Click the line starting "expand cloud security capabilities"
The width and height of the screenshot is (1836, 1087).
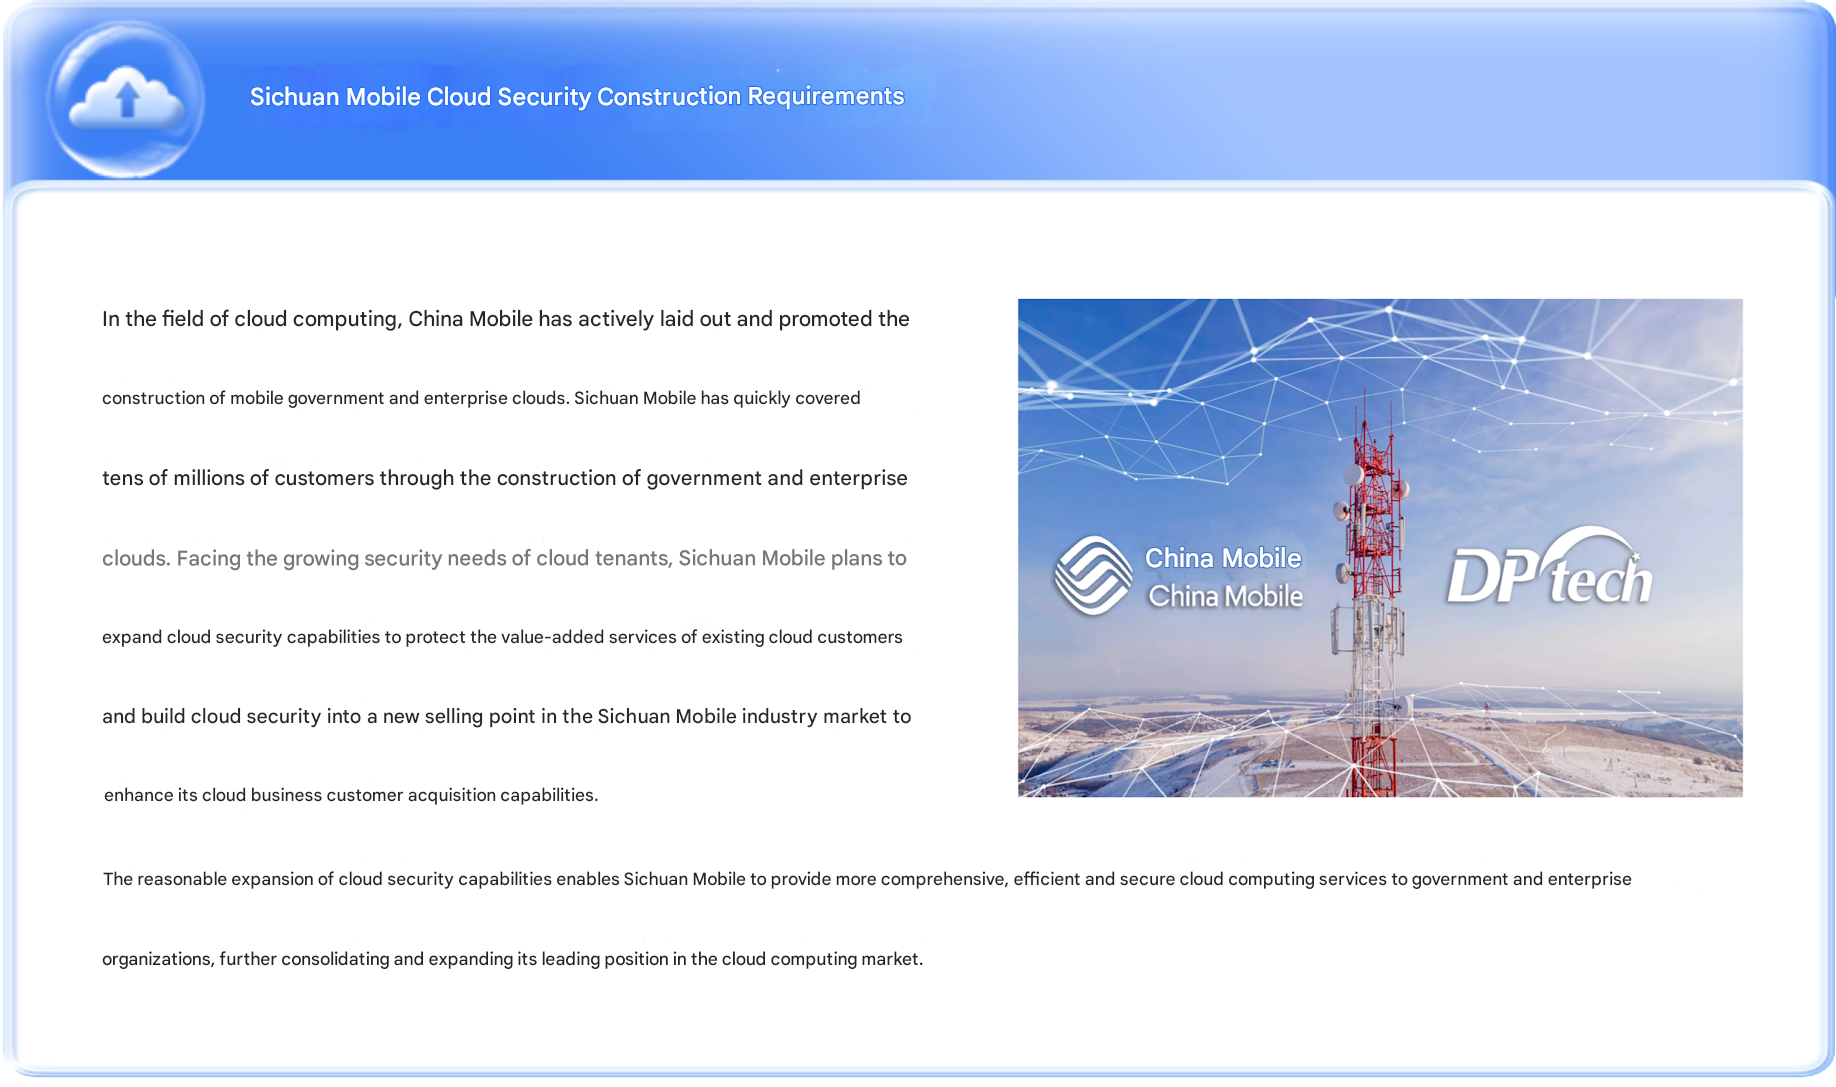[x=501, y=637]
